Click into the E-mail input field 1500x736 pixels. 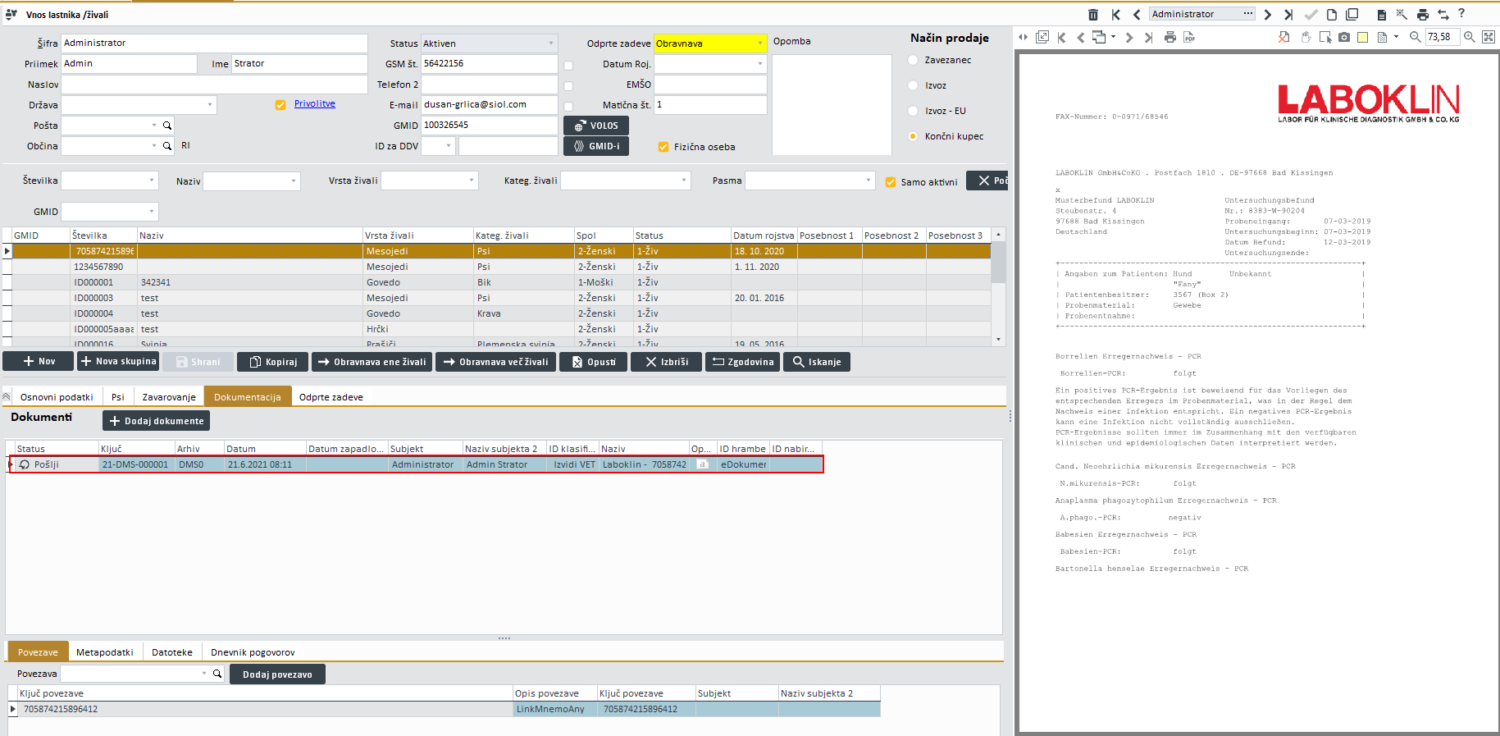pos(489,104)
